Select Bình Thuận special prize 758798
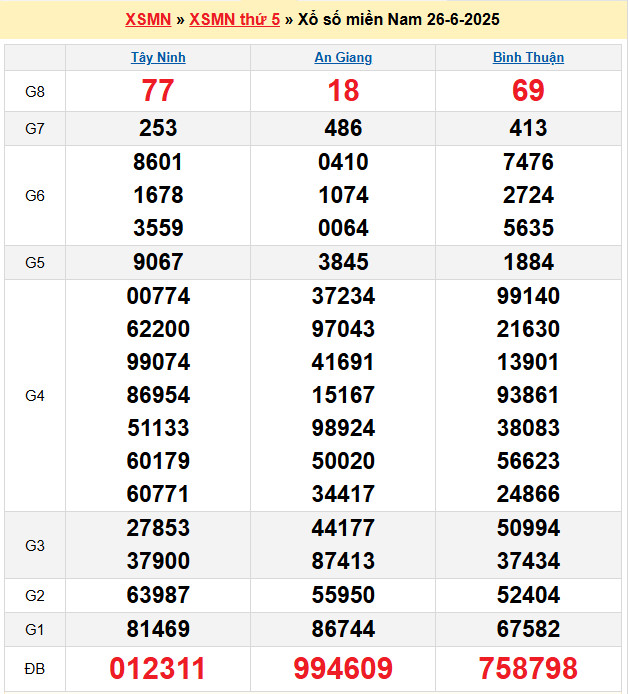The width and height of the screenshot is (628, 694). point(528,668)
